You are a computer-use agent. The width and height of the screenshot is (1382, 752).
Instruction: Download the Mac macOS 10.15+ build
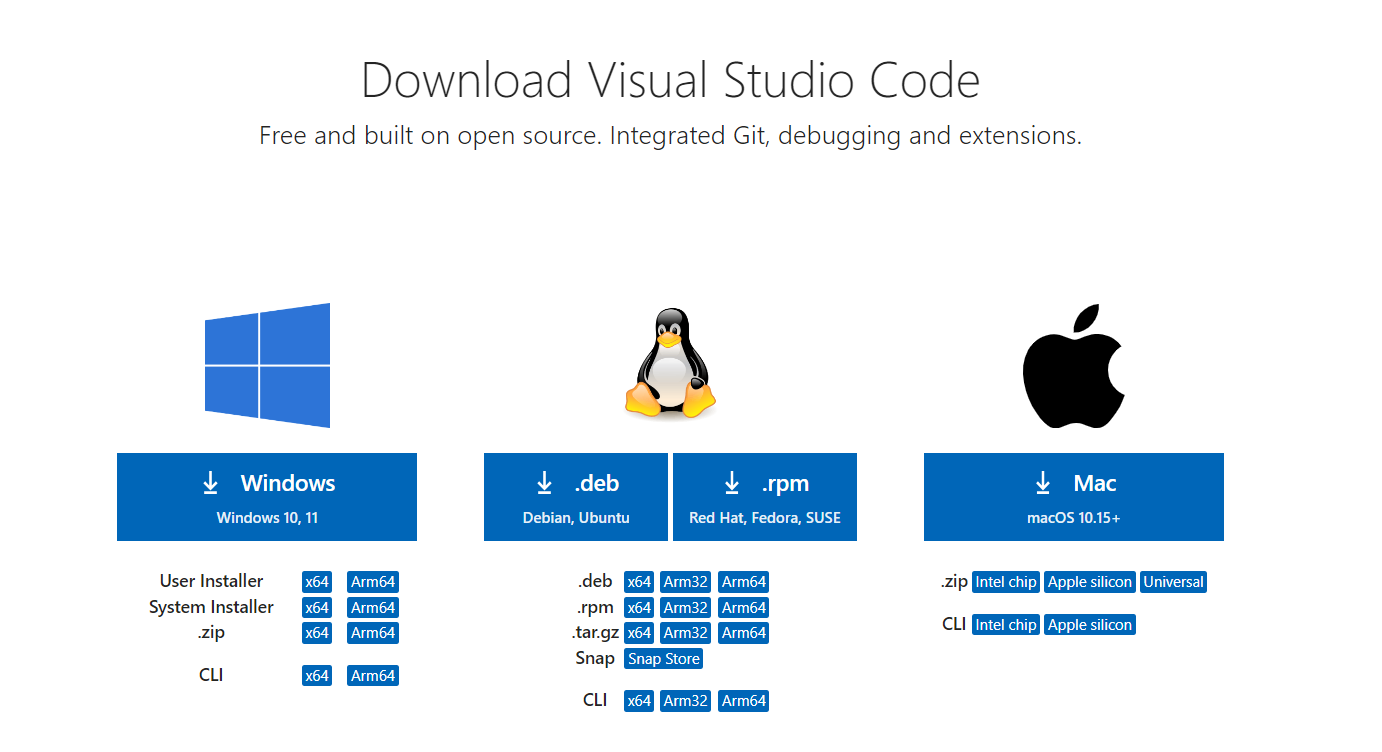point(1074,497)
